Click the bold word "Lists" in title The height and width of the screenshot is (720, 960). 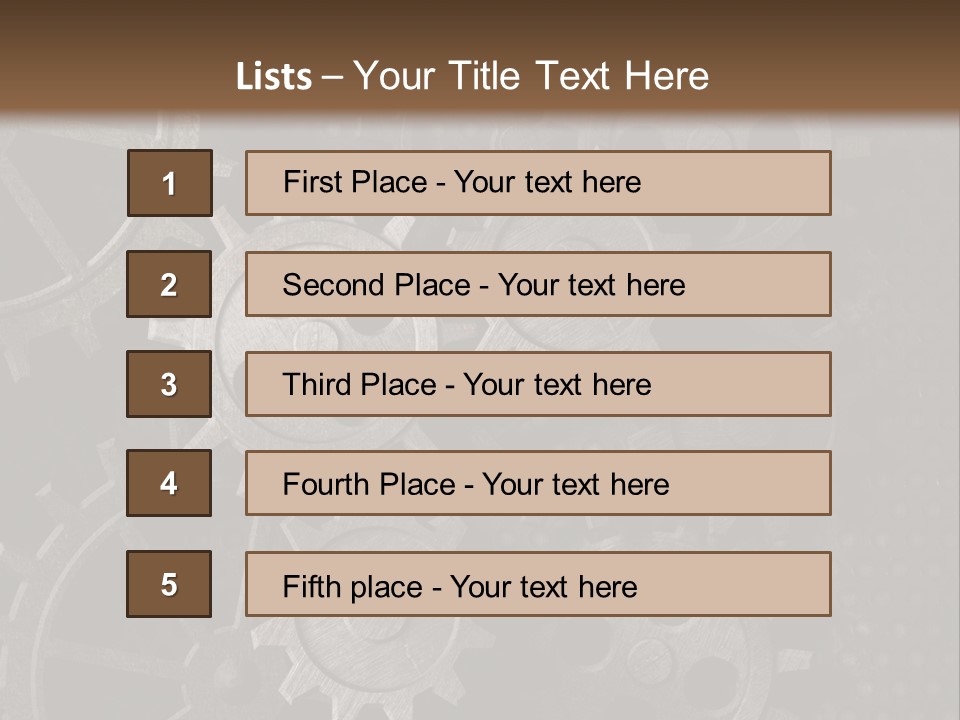click(274, 77)
